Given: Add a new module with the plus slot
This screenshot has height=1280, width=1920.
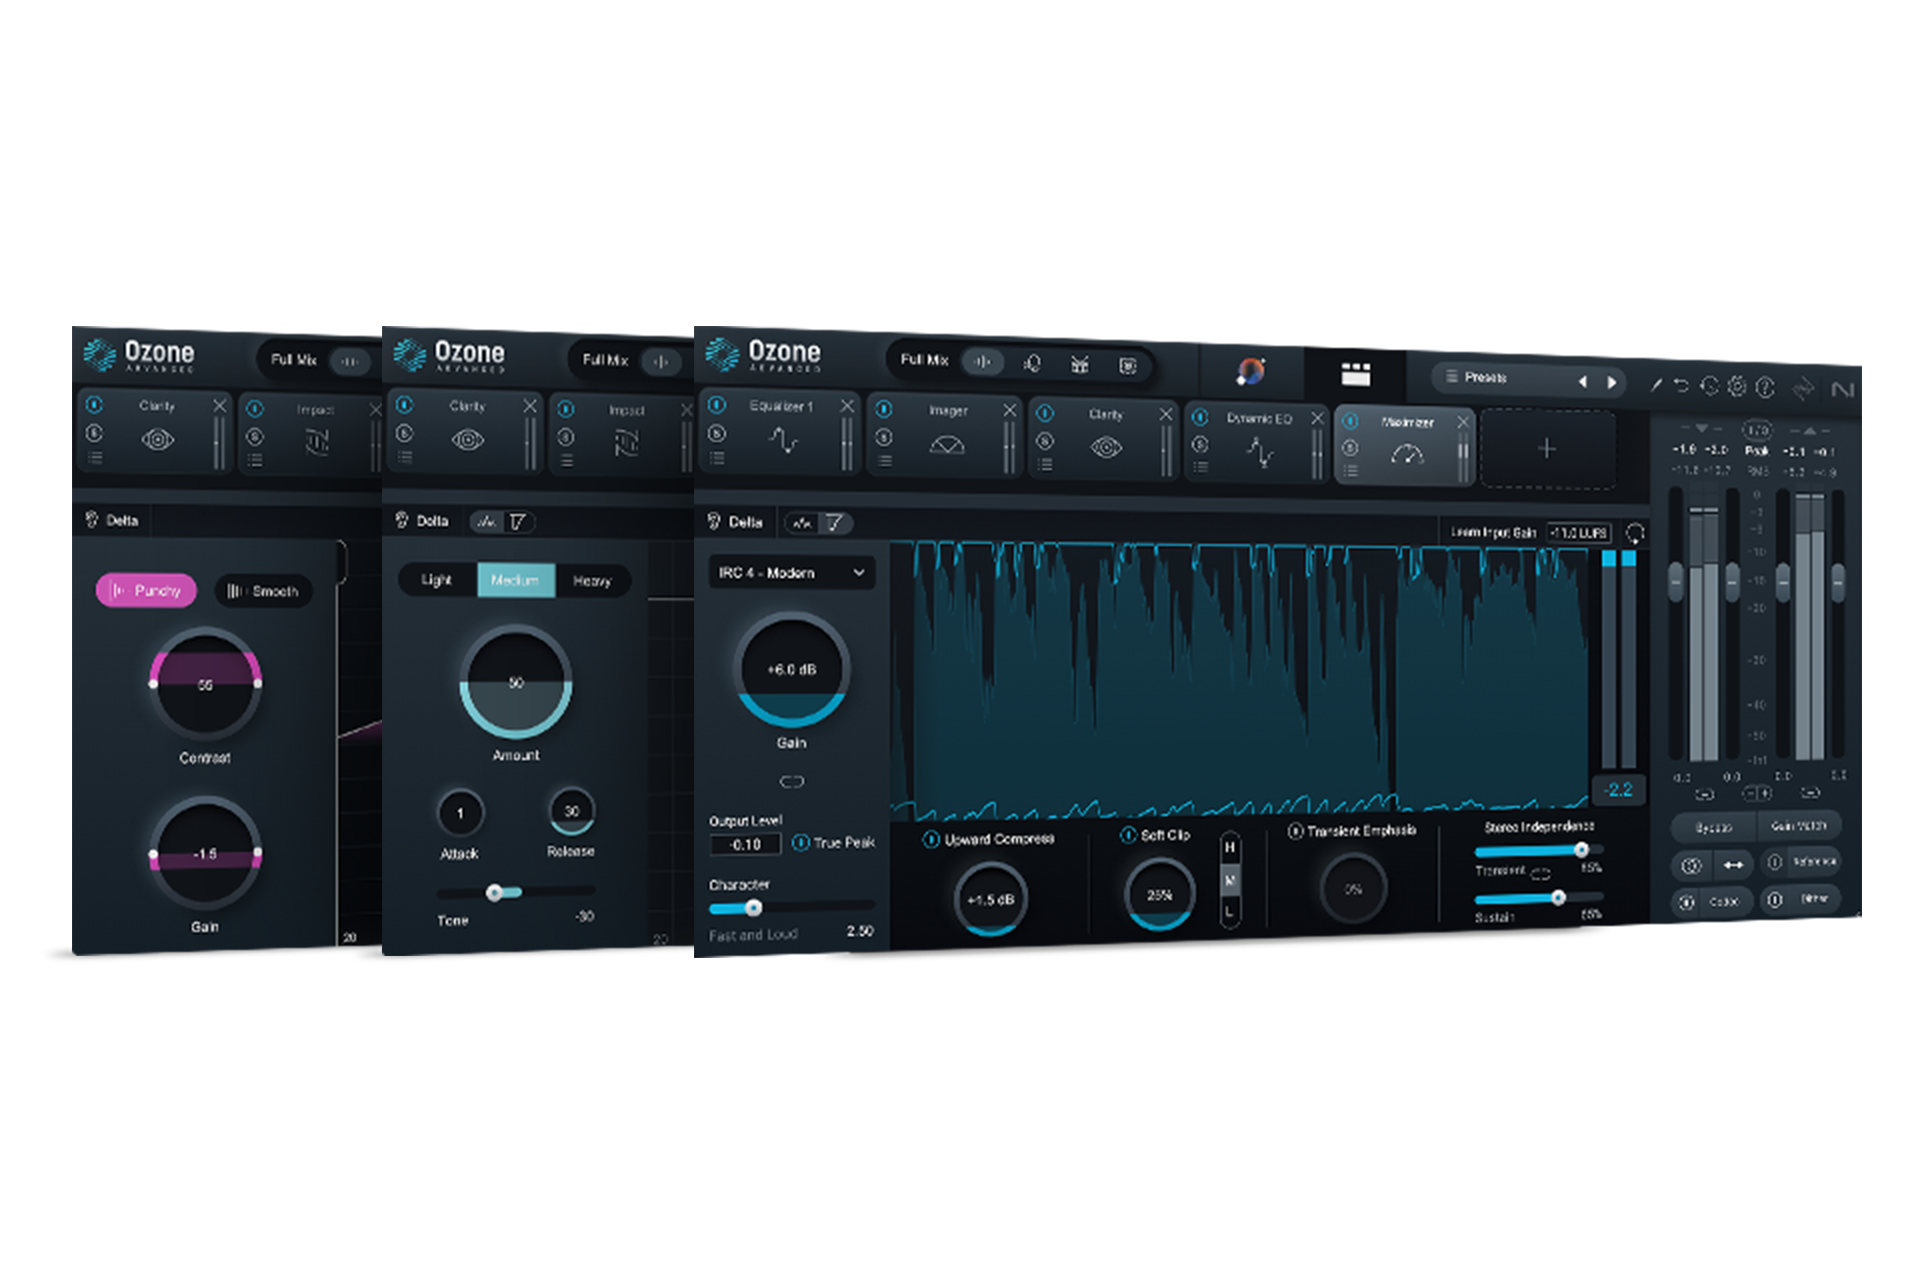Looking at the screenshot, I should coord(1547,449).
